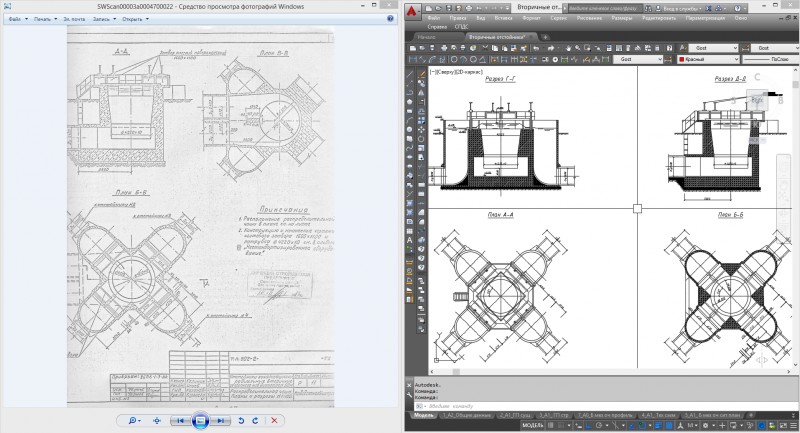Screen dimensions: 800x433
Task: Toggle ortho mode in the status bar
Action: [x=590, y=424]
